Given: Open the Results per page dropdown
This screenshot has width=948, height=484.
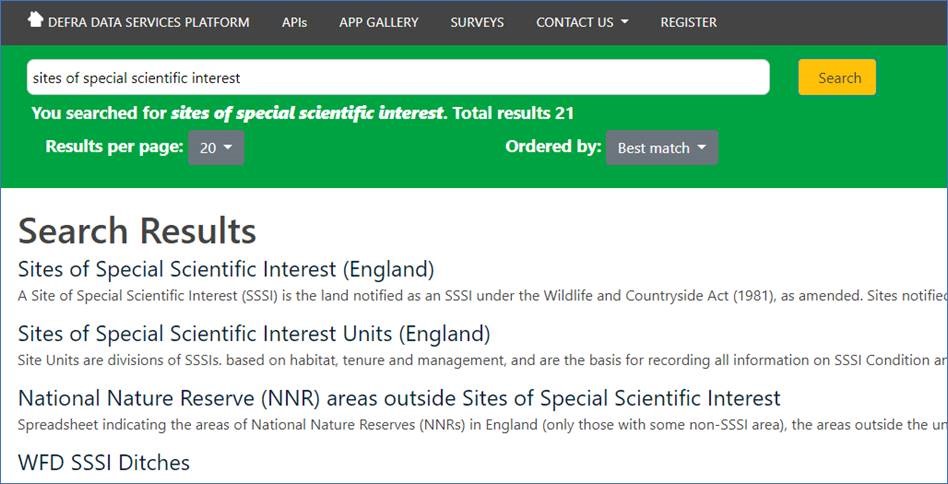Looking at the screenshot, I should (216, 148).
